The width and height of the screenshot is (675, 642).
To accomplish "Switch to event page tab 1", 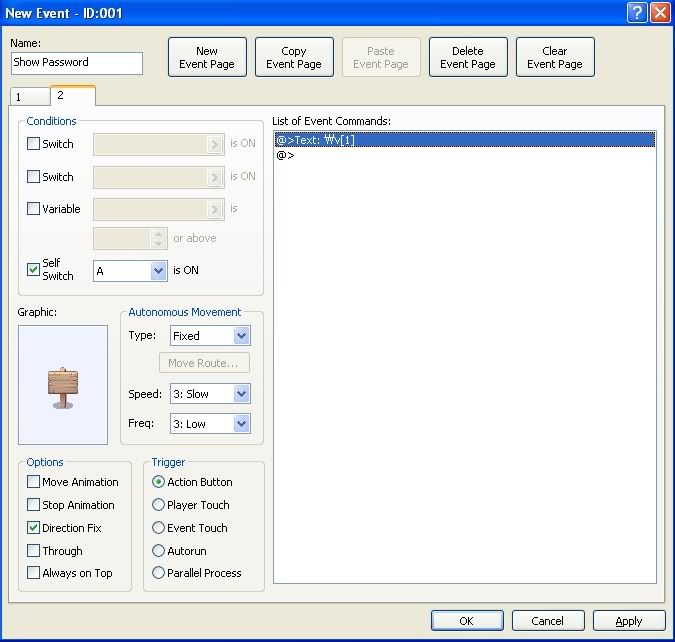I will coord(28,97).
